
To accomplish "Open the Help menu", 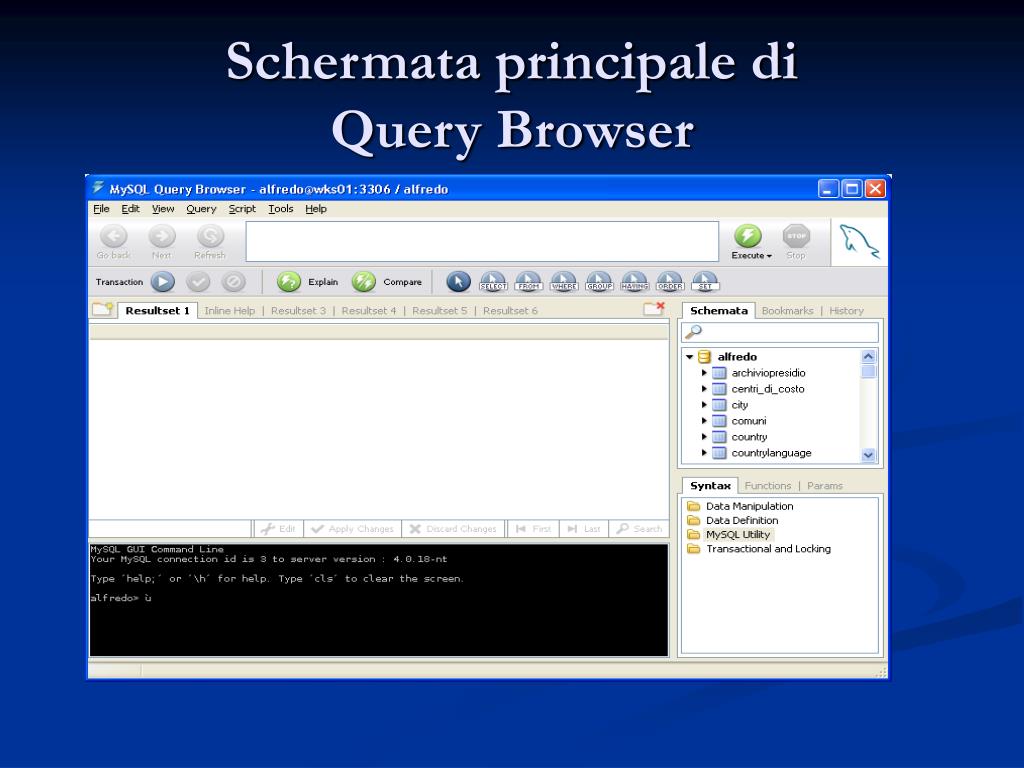I will click(x=316, y=209).
